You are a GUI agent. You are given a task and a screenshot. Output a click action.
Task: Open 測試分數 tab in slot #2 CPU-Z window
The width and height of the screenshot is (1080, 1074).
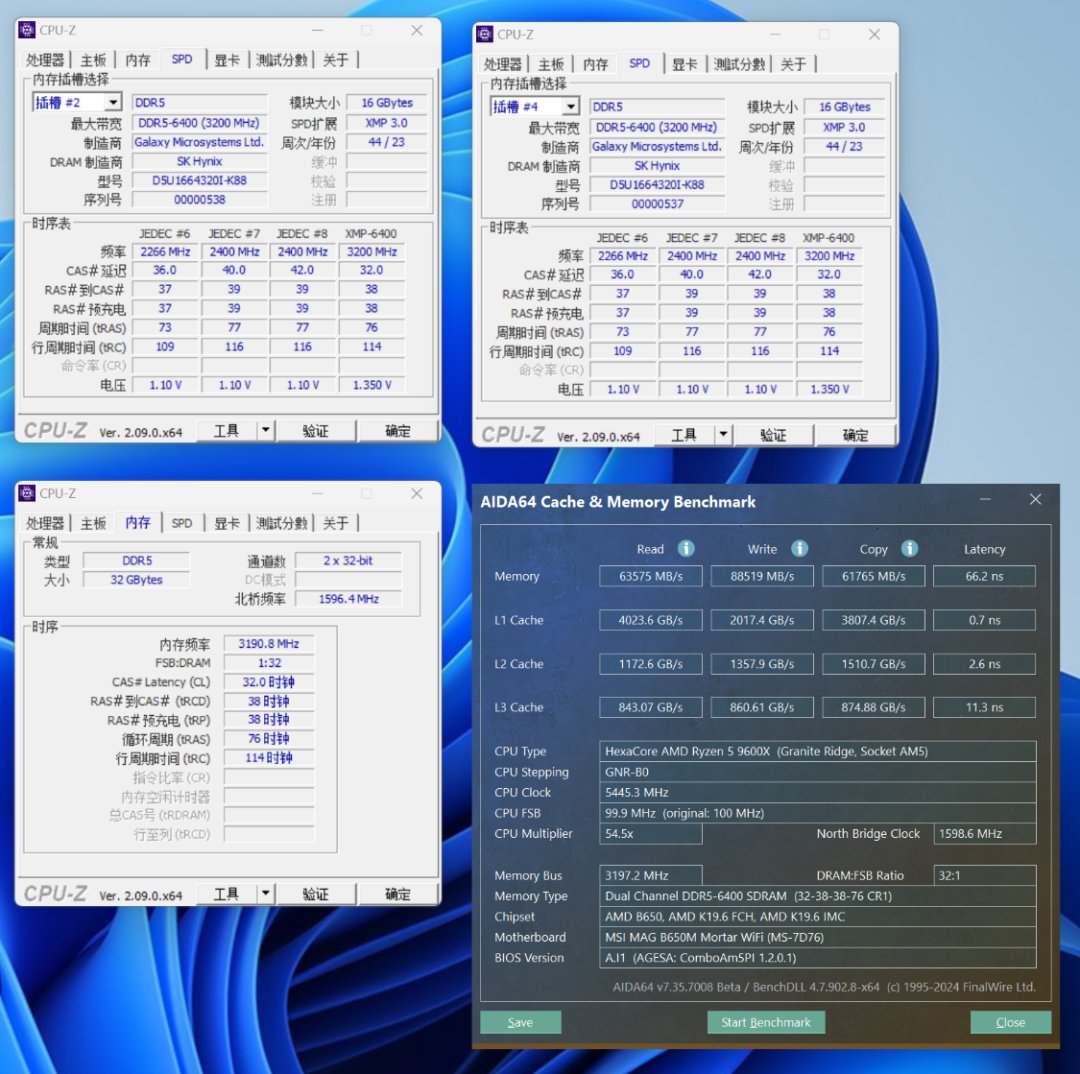[x=281, y=60]
